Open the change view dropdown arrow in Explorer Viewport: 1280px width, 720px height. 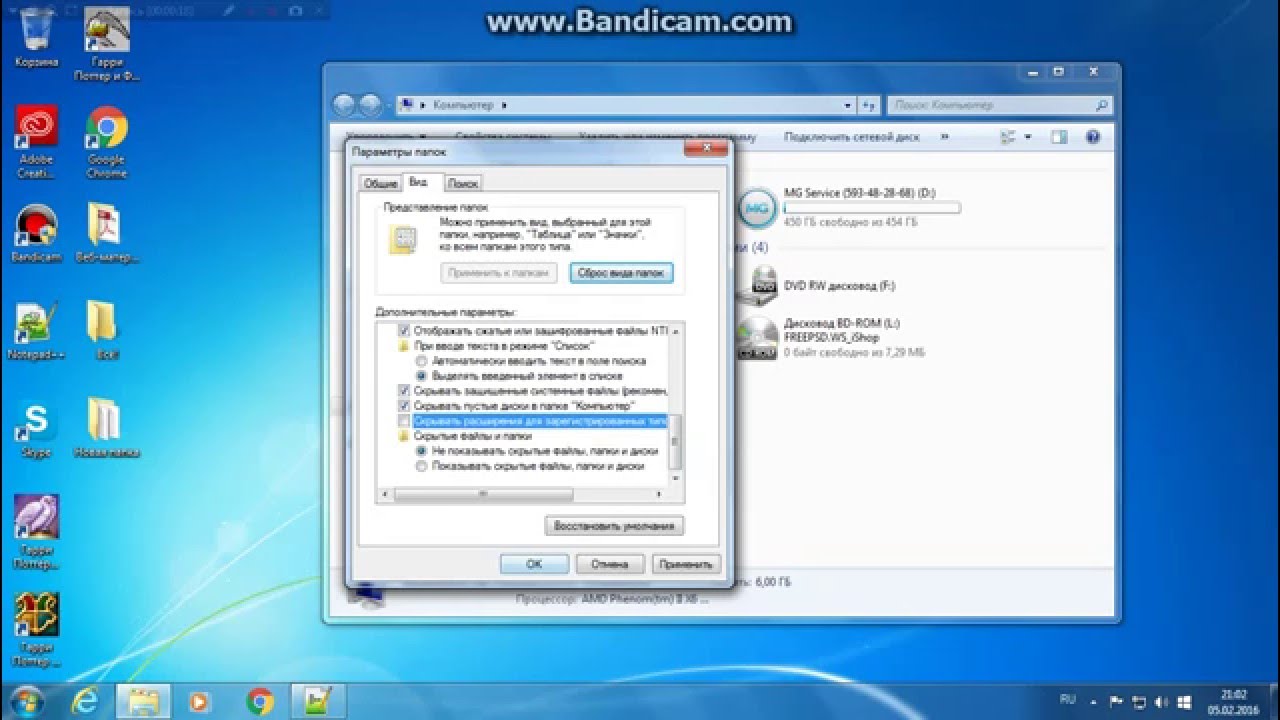point(1027,137)
